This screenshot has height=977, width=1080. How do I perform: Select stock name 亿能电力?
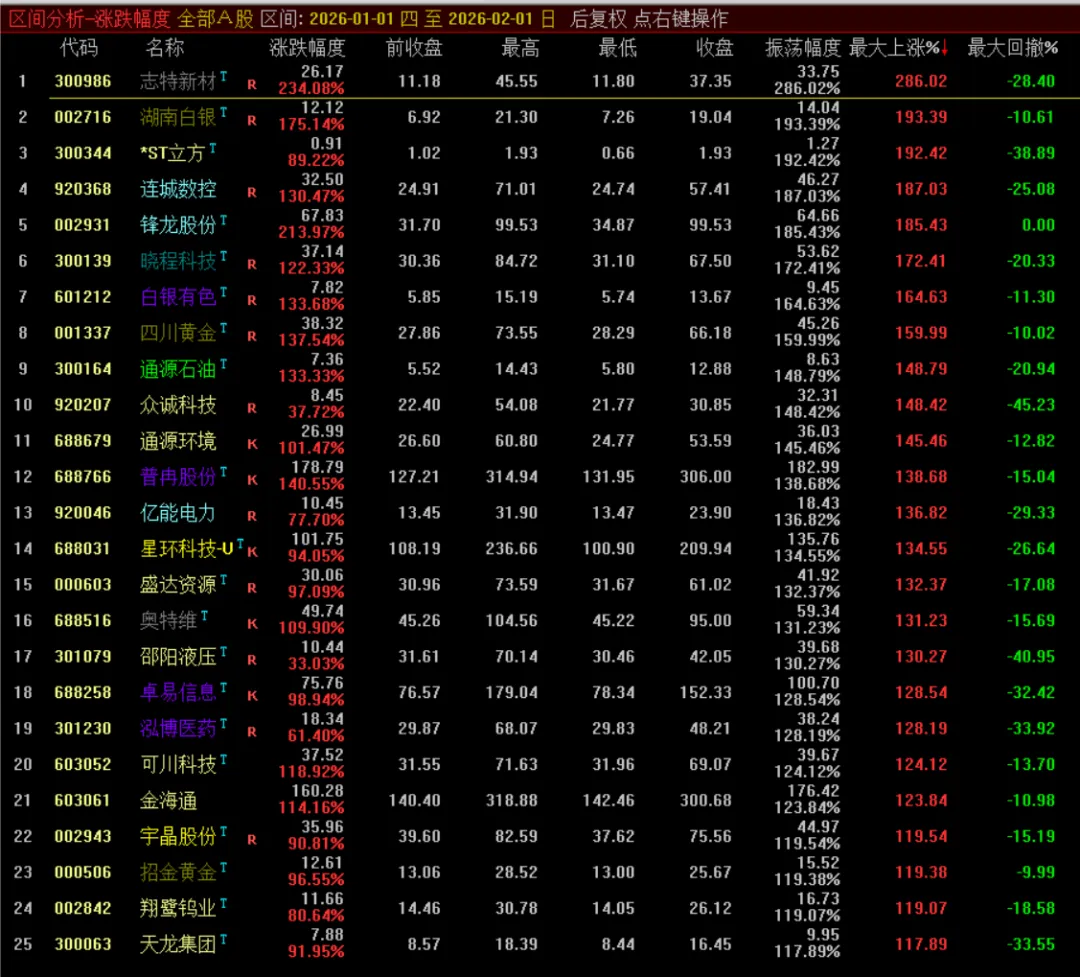point(178,513)
